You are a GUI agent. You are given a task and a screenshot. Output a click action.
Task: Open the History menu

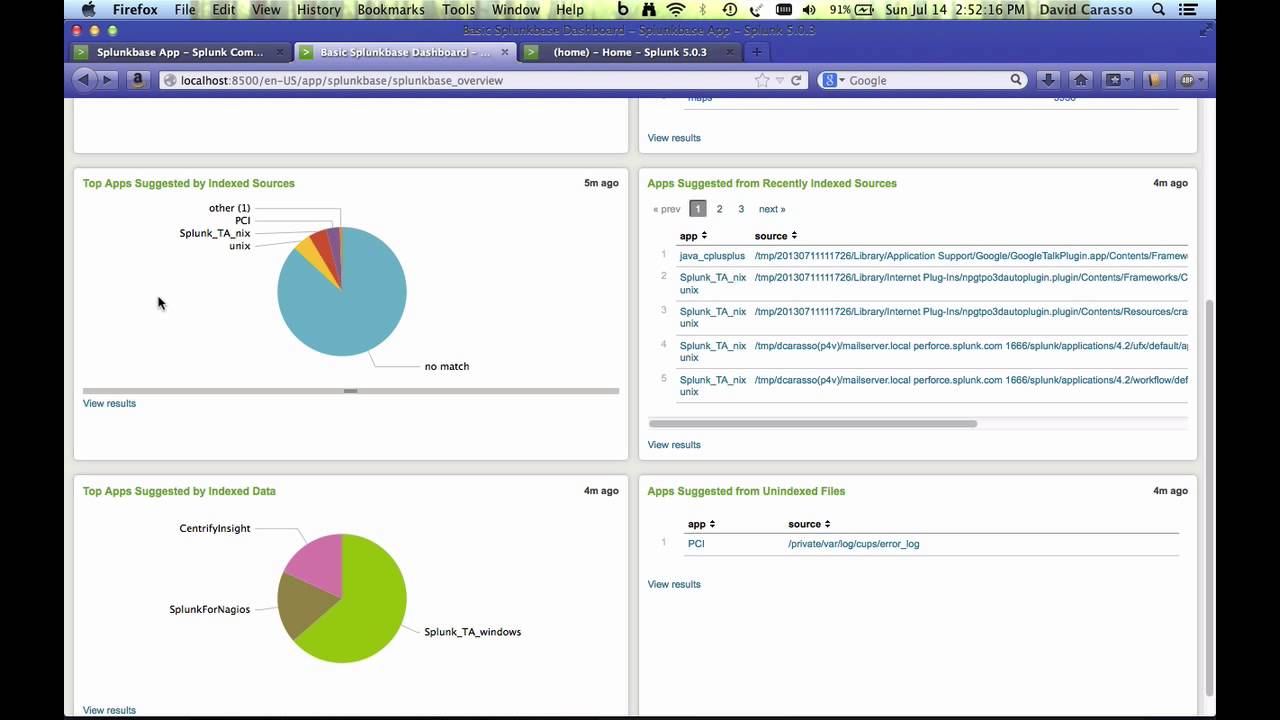pos(319,10)
